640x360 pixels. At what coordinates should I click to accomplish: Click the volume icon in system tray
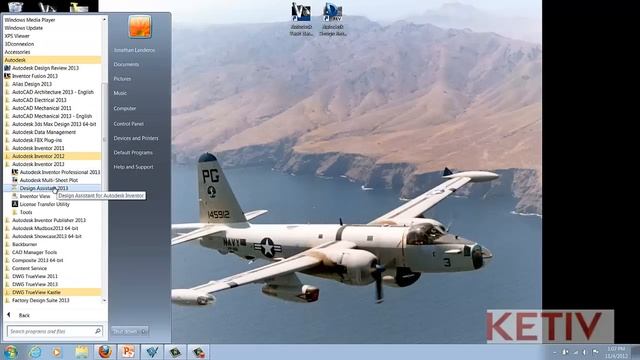point(584,352)
